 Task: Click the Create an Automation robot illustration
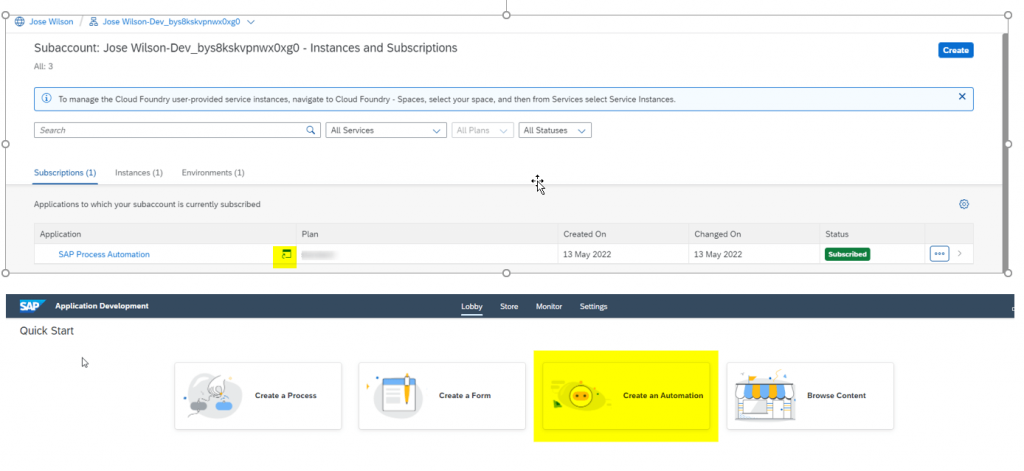click(581, 396)
